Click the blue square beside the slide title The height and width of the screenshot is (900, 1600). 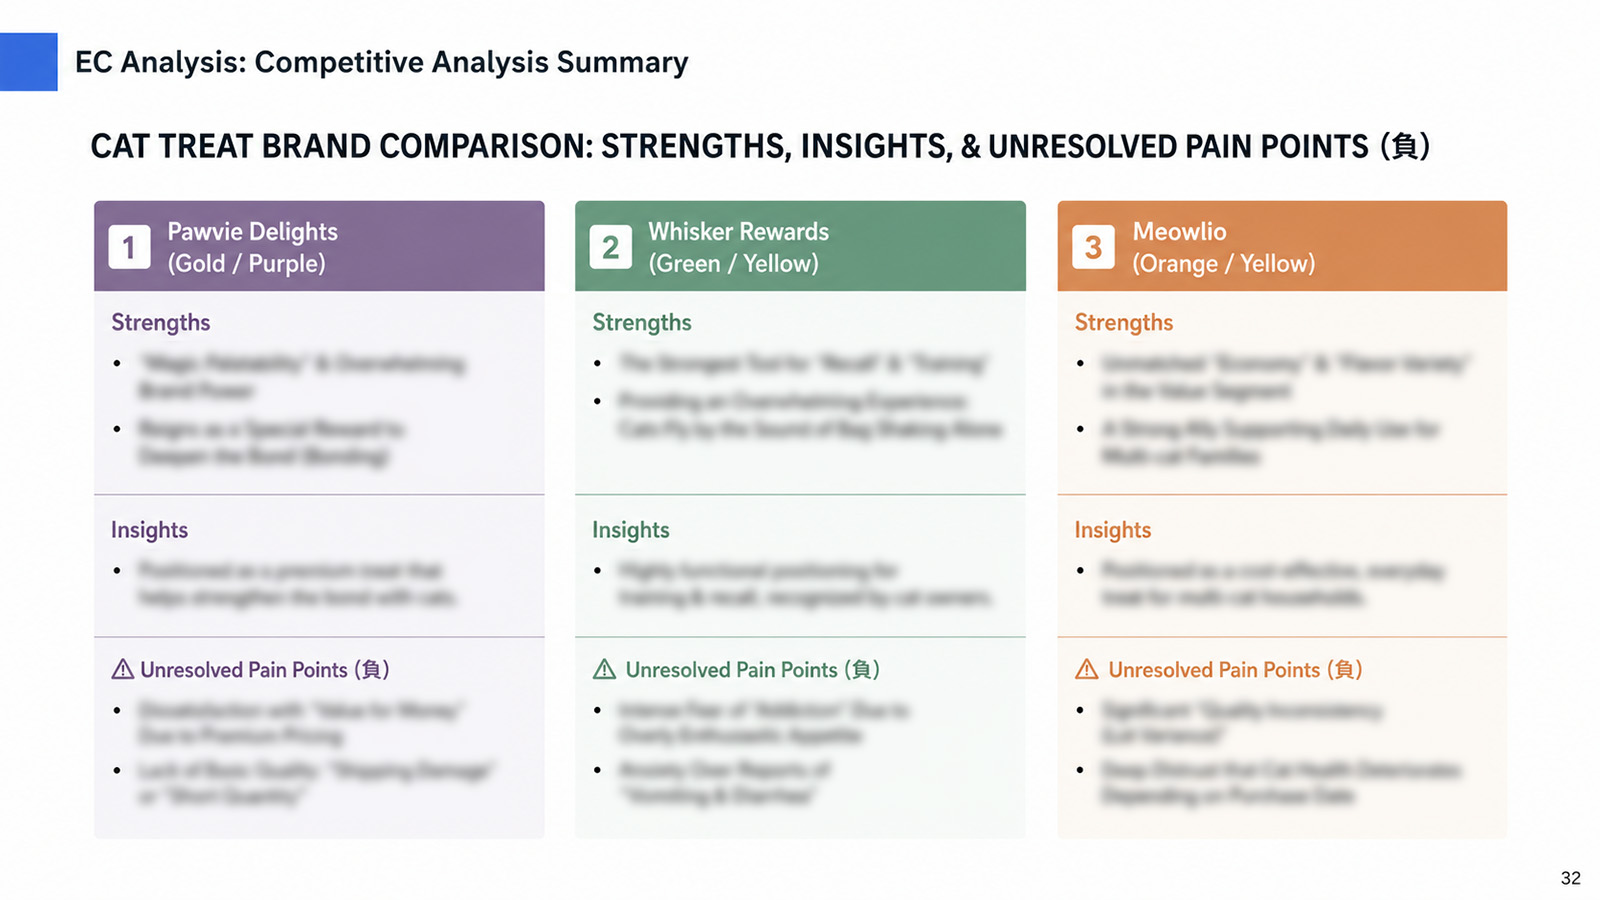[29, 62]
